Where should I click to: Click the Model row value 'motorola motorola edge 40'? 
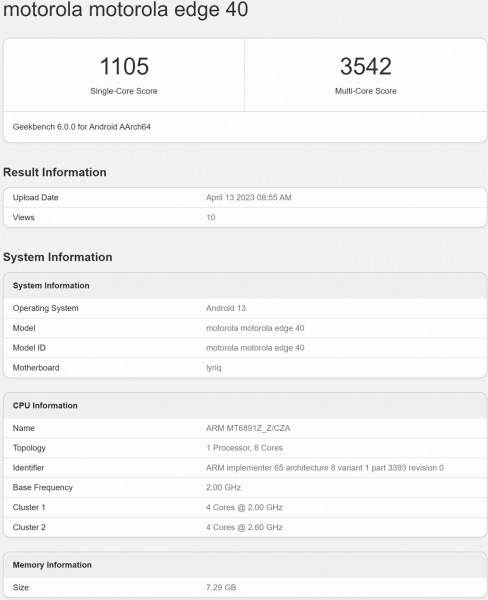[255, 328]
